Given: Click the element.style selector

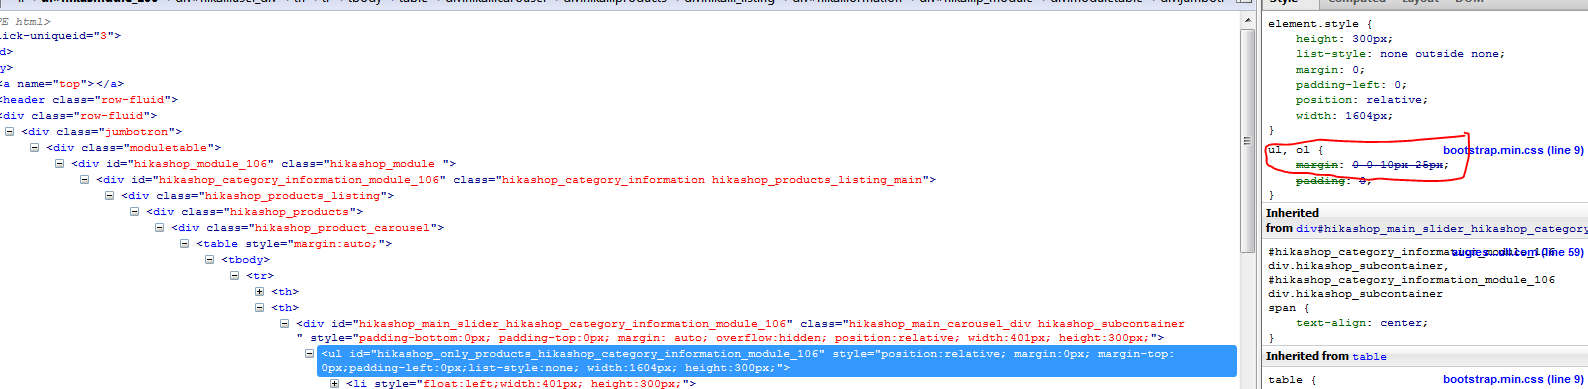Looking at the screenshot, I should [1313, 23].
